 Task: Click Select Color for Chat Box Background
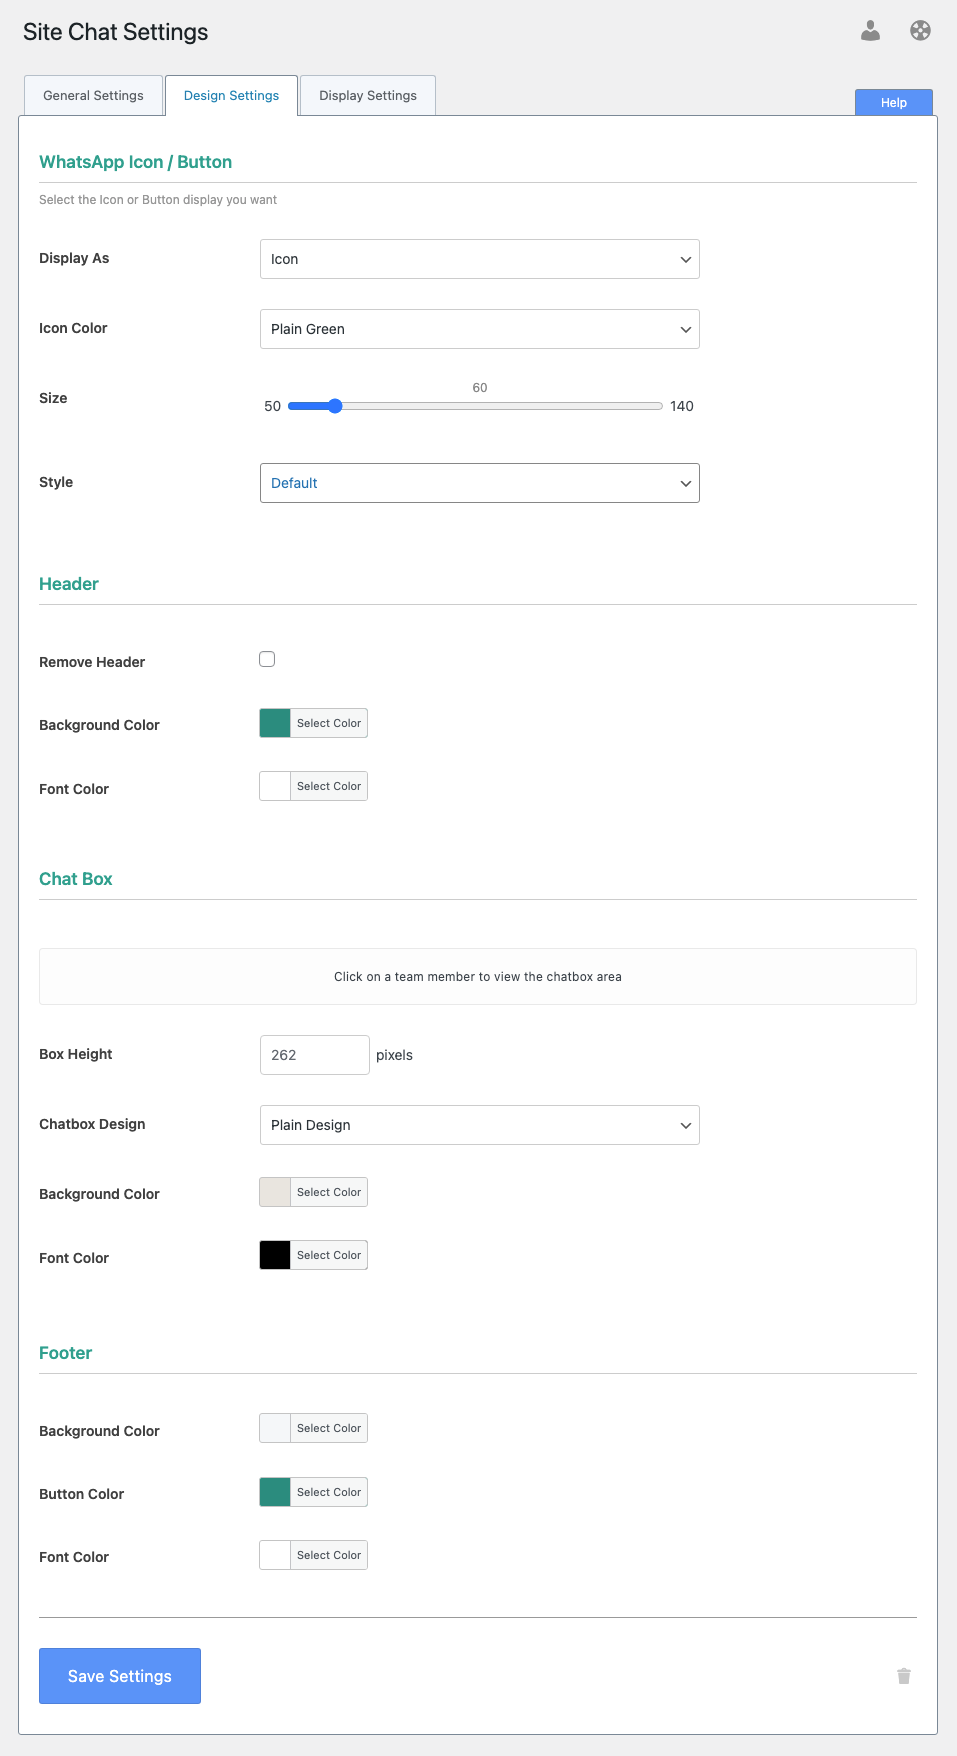point(329,1192)
